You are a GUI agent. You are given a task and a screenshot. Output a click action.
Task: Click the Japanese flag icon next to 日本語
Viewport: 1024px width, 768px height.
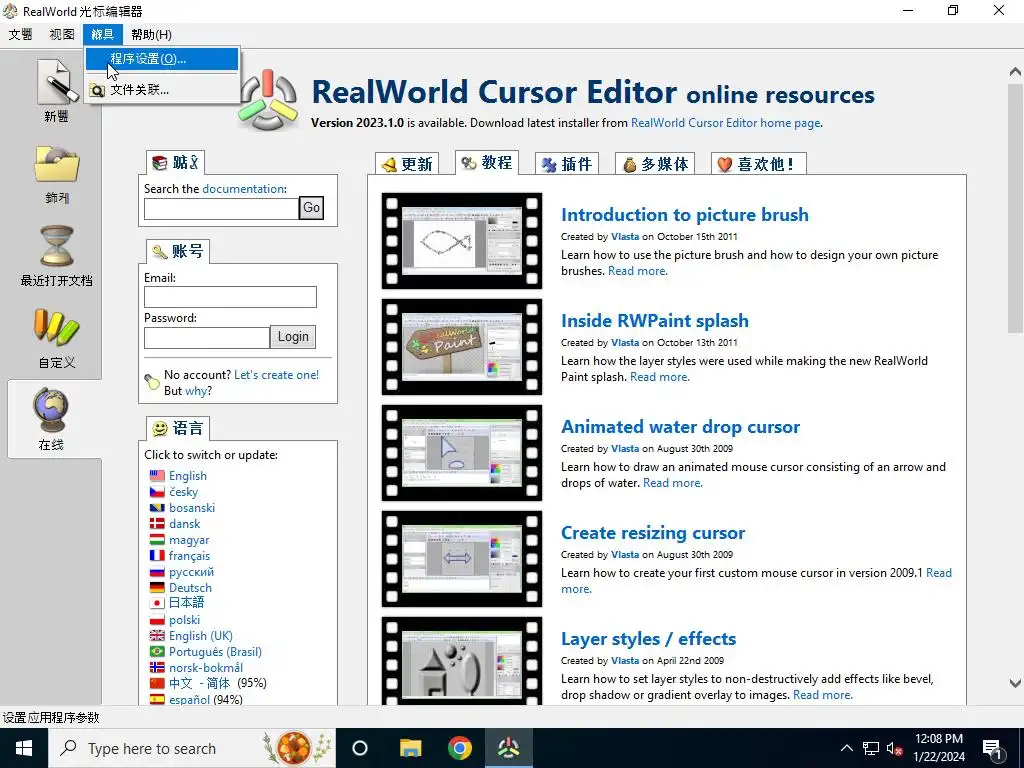pyautogui.click(x=157, y=603)
